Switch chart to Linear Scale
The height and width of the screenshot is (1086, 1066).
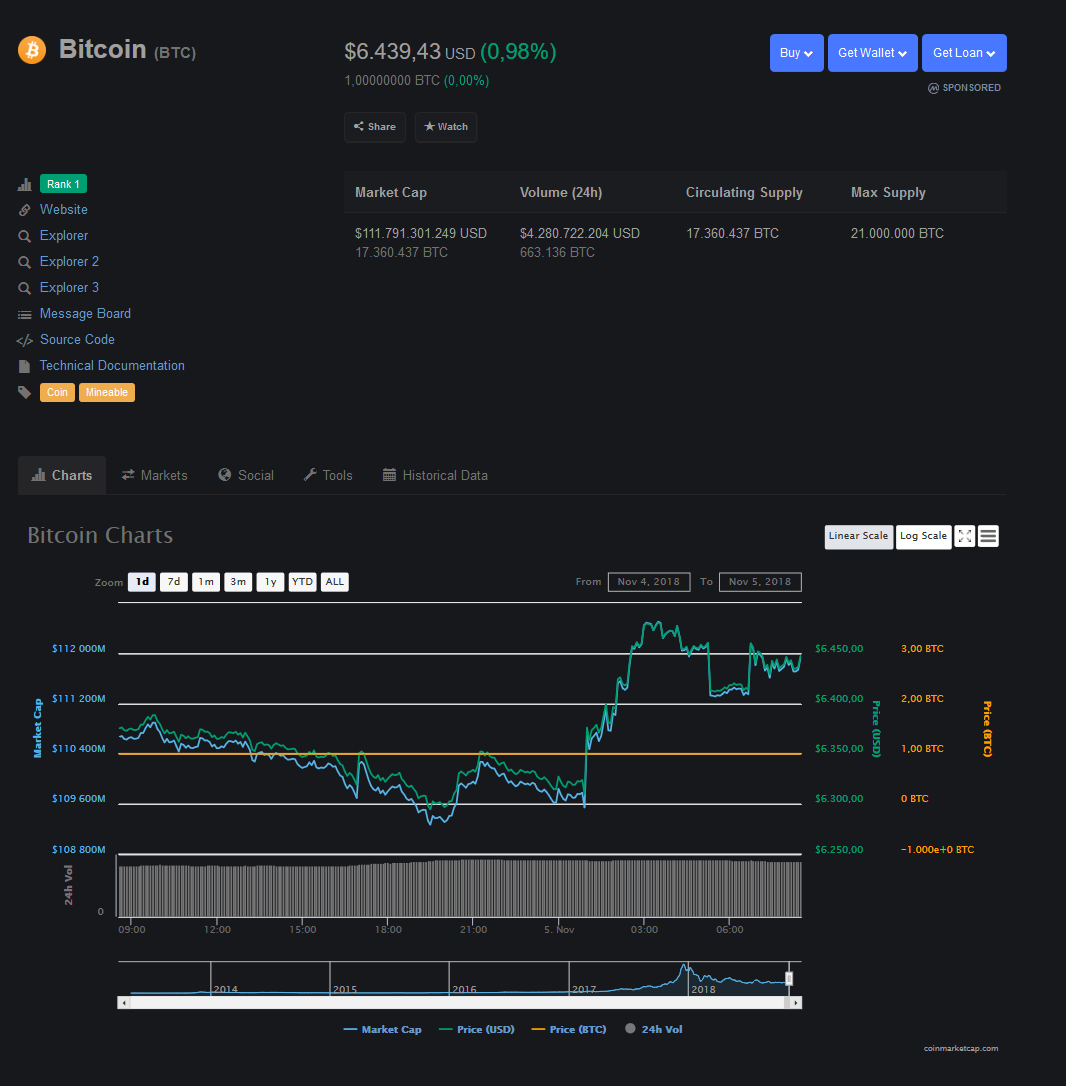(858, 536)
